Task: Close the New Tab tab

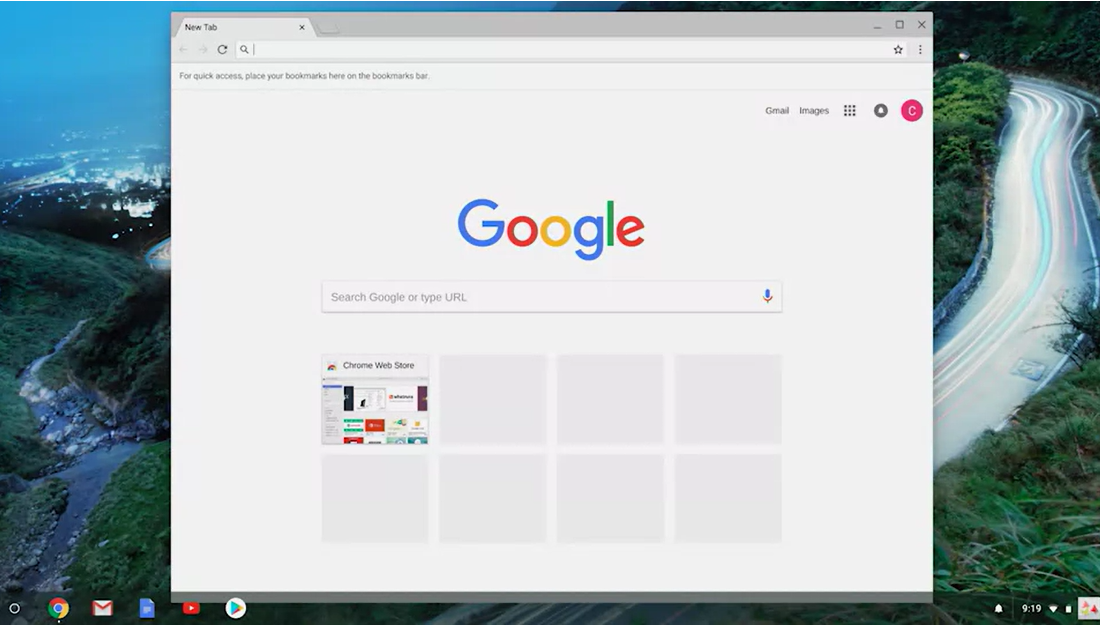Action: click(x=302, y=27)
